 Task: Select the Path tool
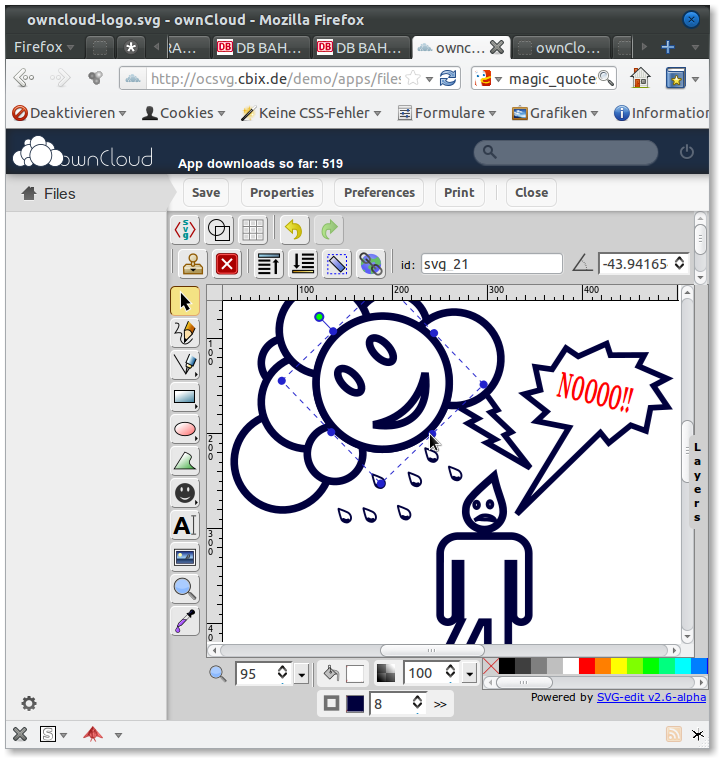tap(185, 461)
